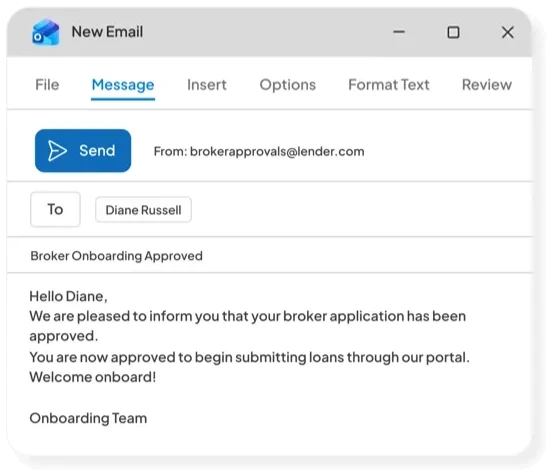This screenshot has height=476, width=553.
Task: Open the File tab
Action: pyautogui.click(x=47, y=85)
